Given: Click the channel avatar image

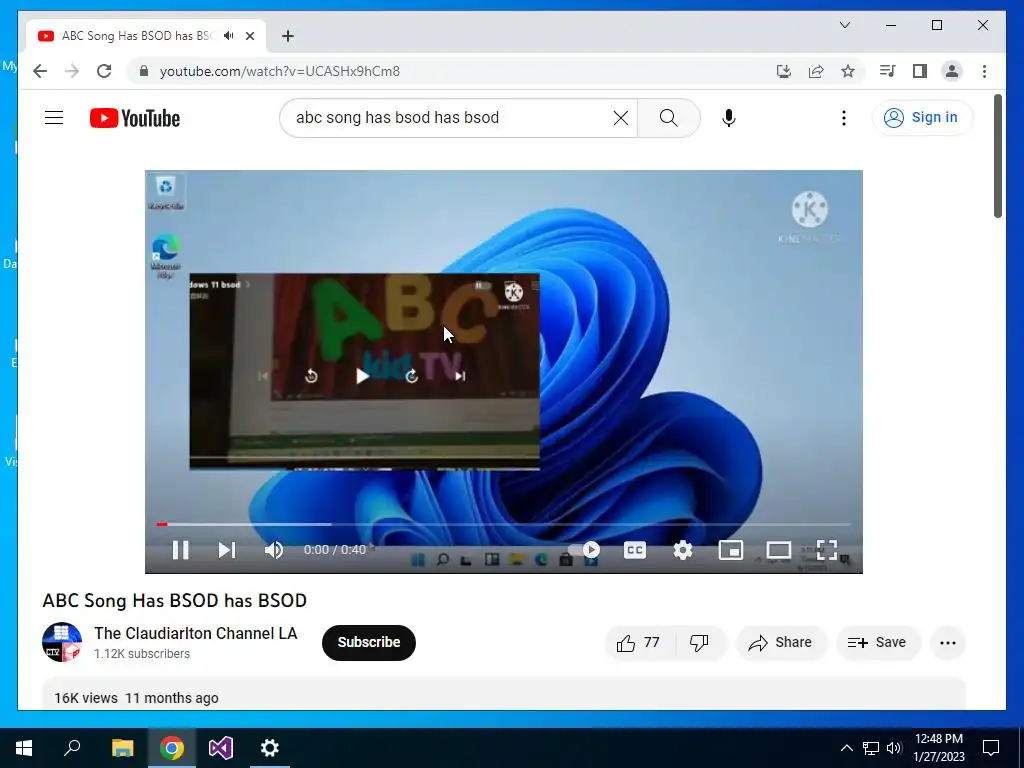Looking at the screenshot, I should tap(62, 642).
